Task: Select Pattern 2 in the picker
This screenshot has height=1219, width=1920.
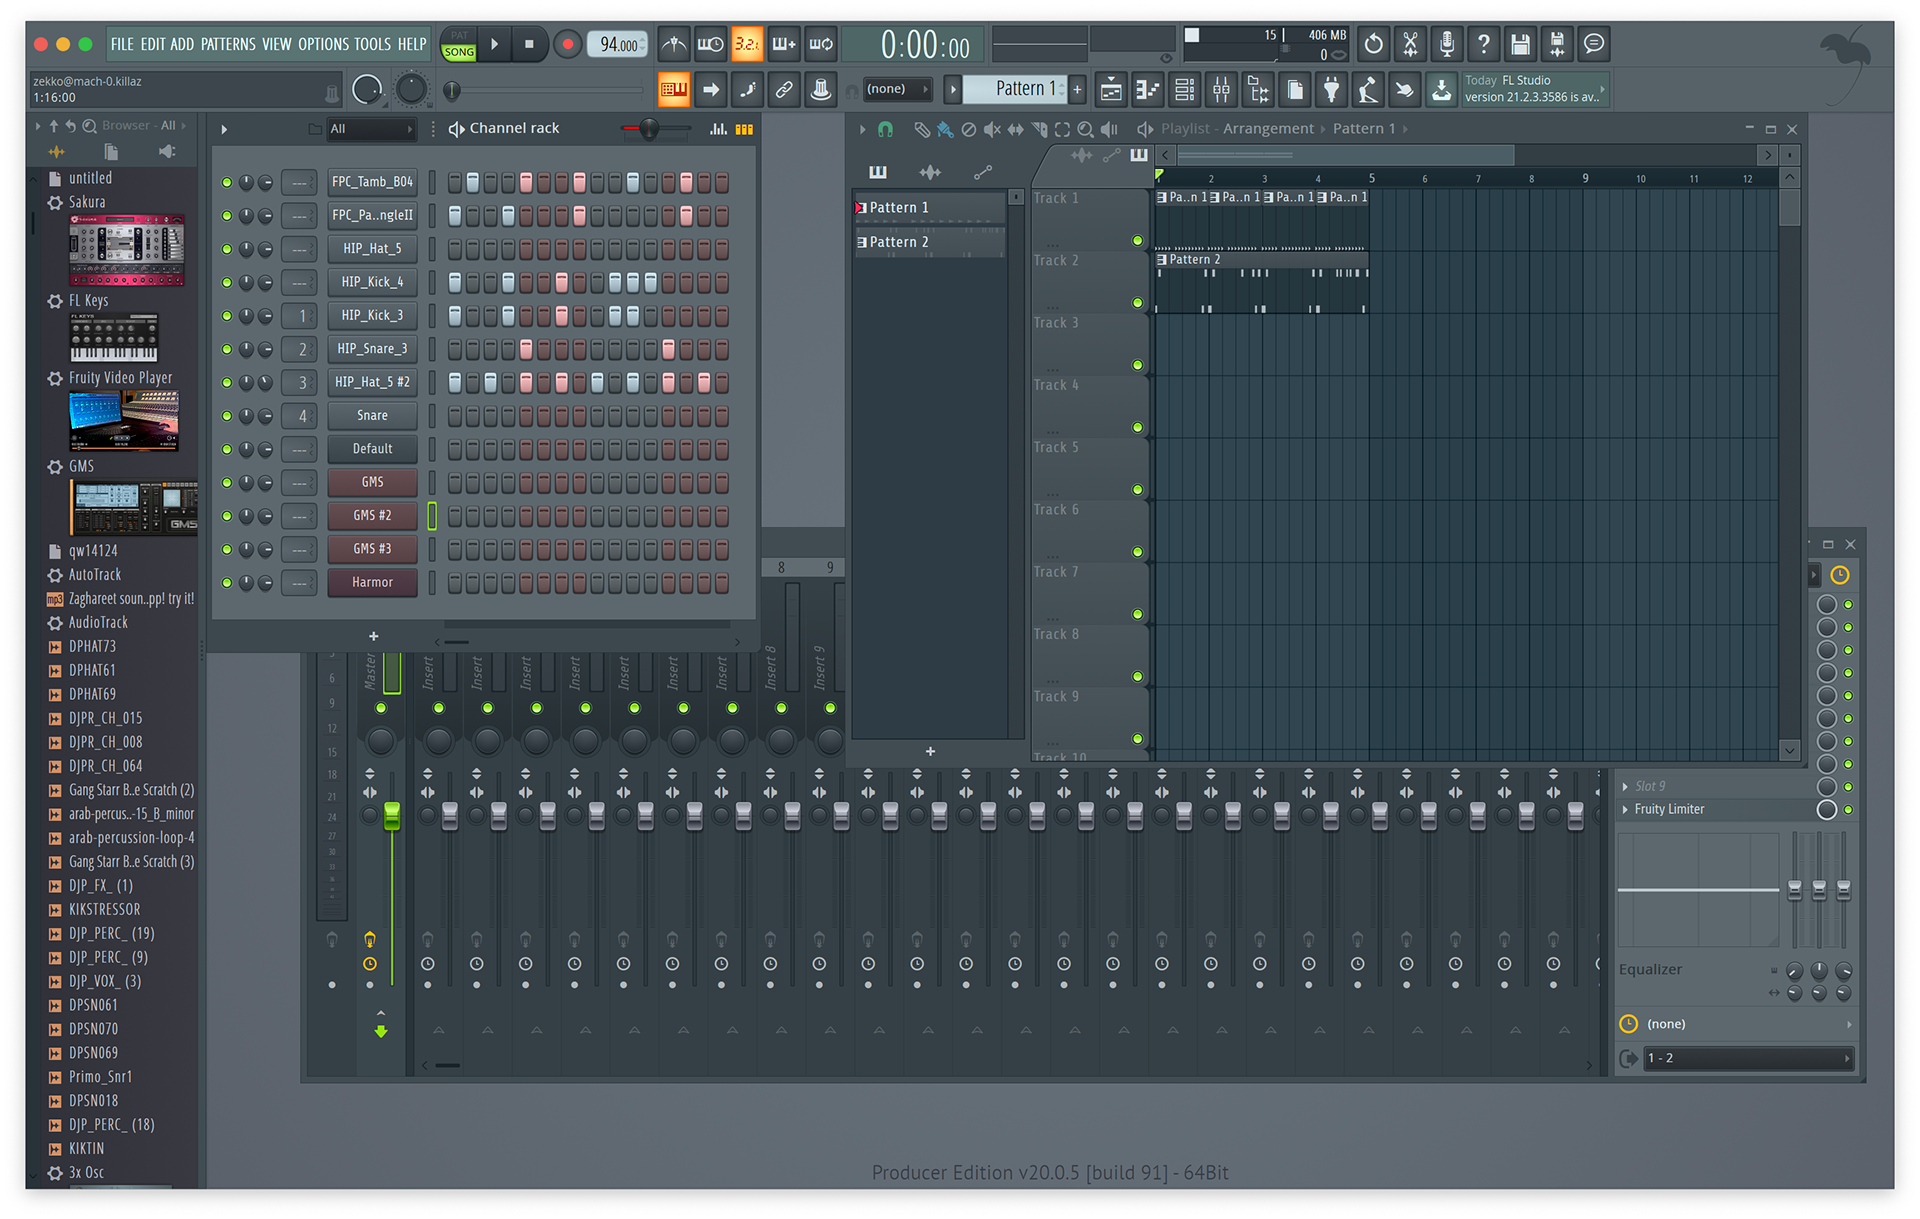Action: pyautogui.click(x=930, y=242)
